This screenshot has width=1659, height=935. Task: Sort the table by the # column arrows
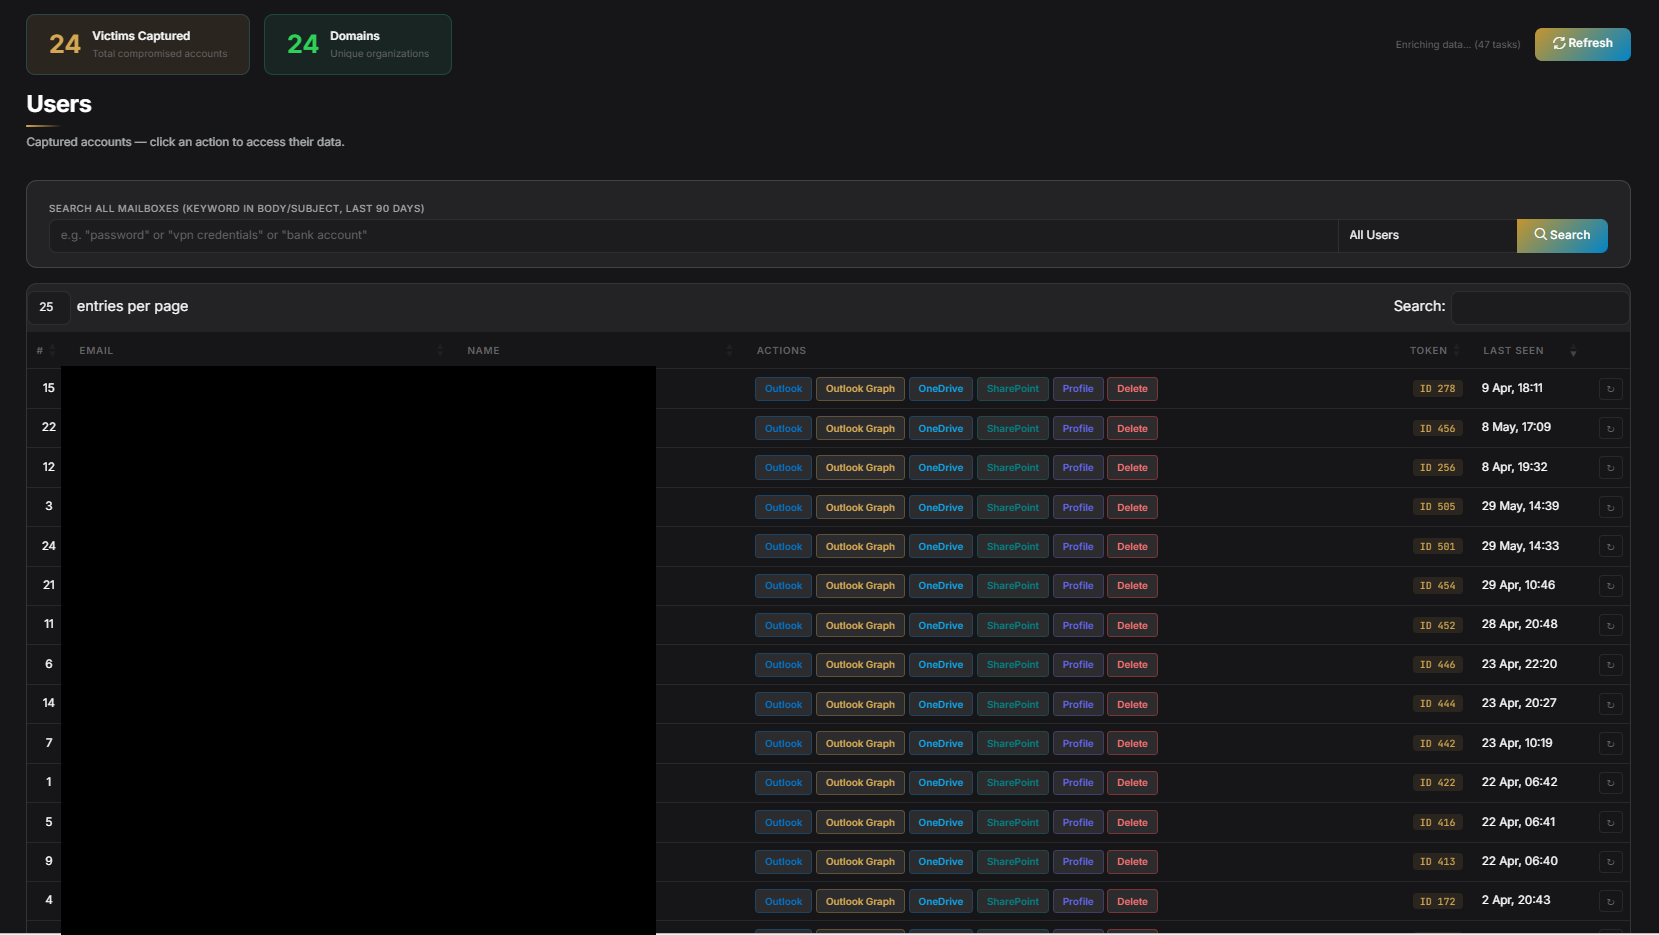(x=53, y=351)
